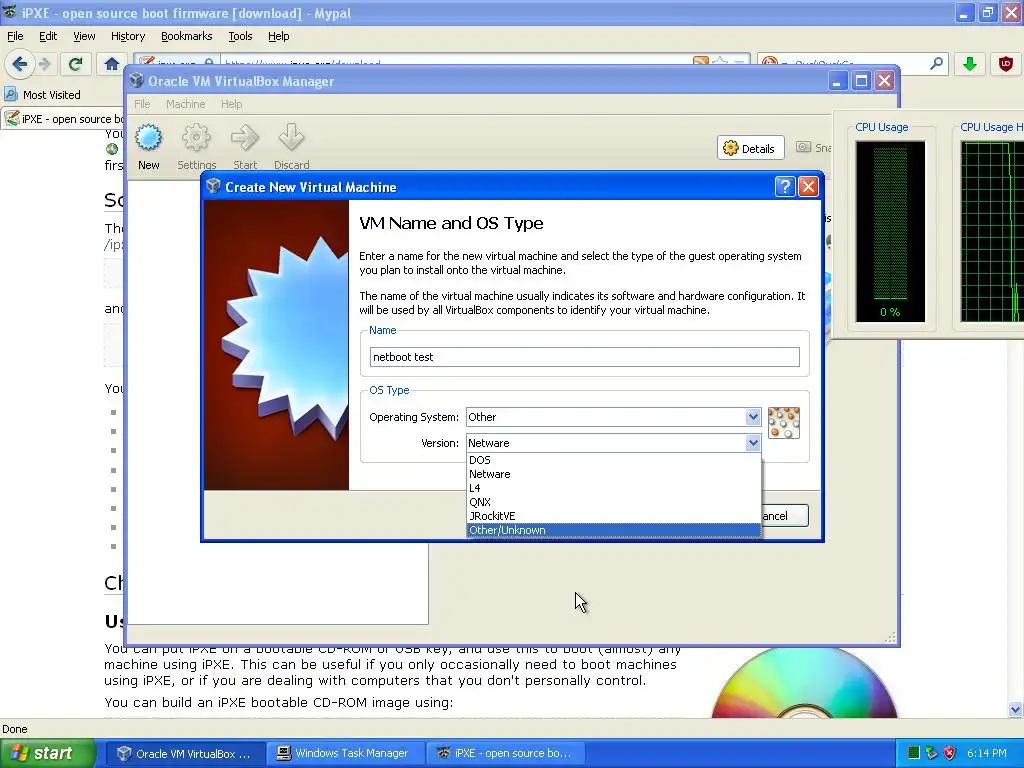Click the browser Home icon
Screen dimensions: 1024x768
point(111,64)
